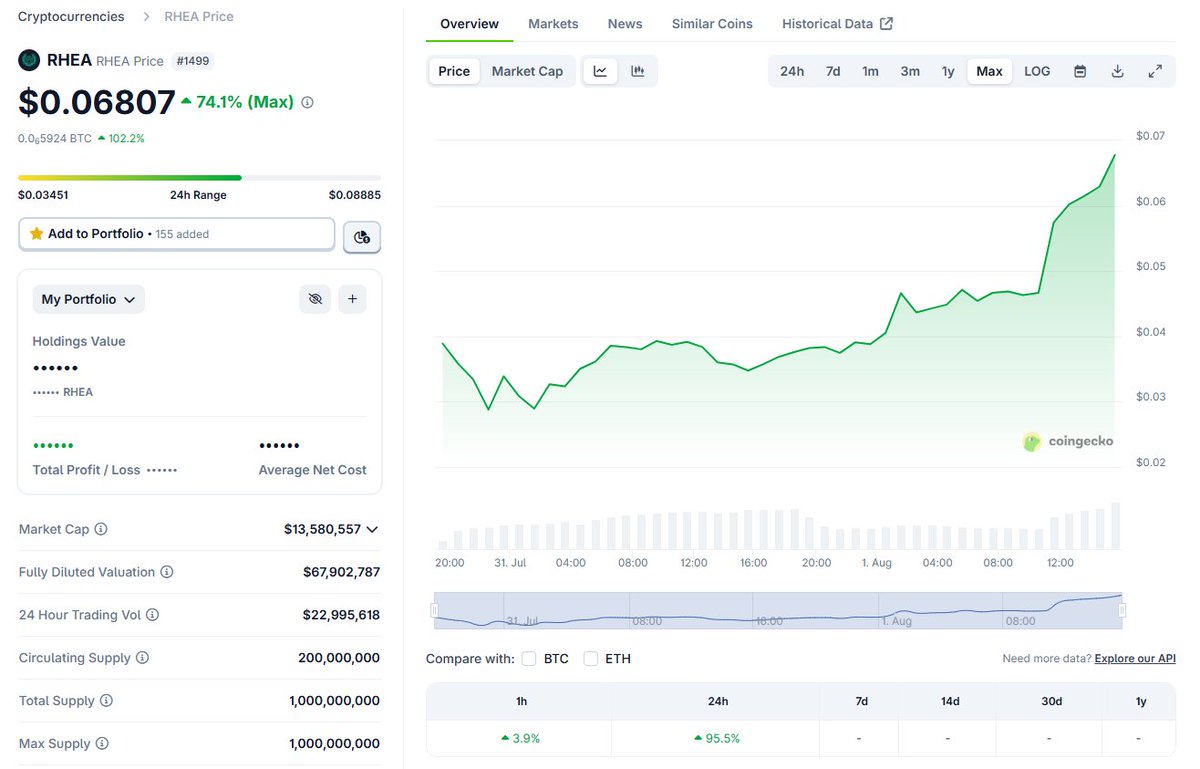This screenshot has height=769, width=1200.
Task: Click the Market Cap info icon
Action: [101, 529]
